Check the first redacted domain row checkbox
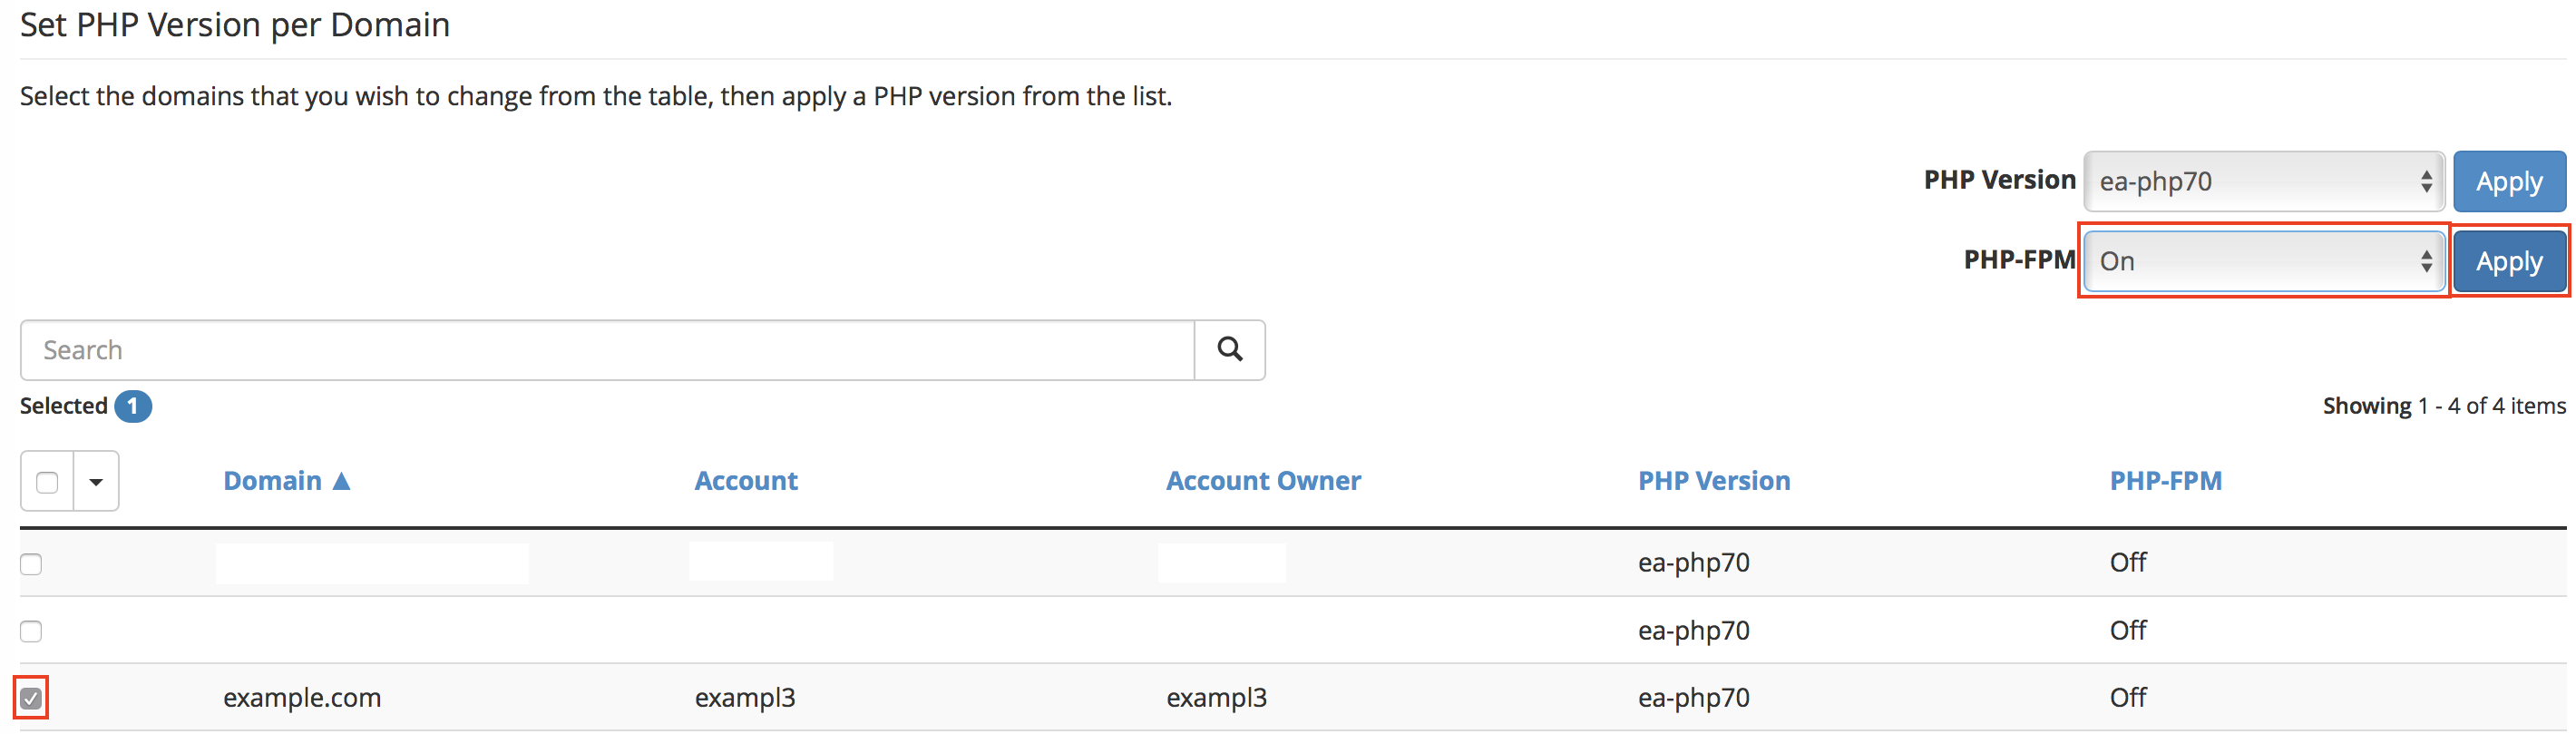The height and width of the screenshot is (734, 2576). click(x=32, y=564)
